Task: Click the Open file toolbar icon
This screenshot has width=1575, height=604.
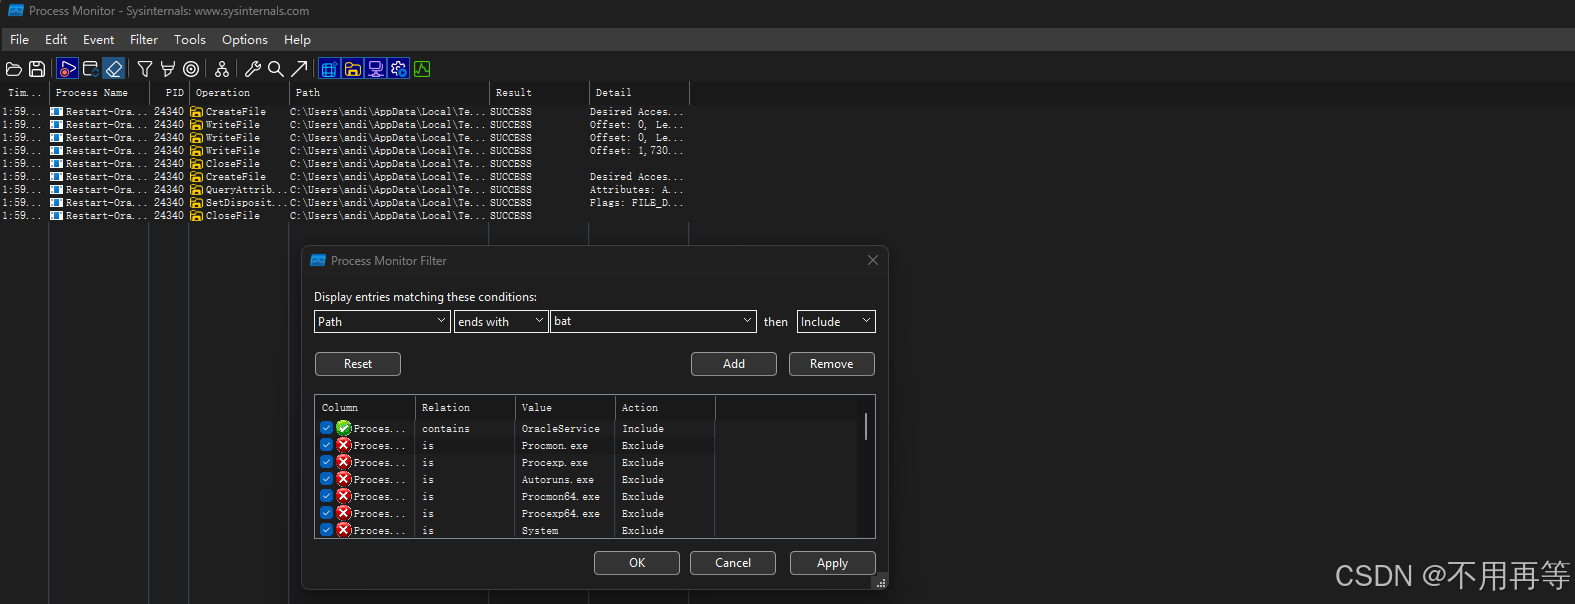Action: pyautogui.click(x=14, y=69)
